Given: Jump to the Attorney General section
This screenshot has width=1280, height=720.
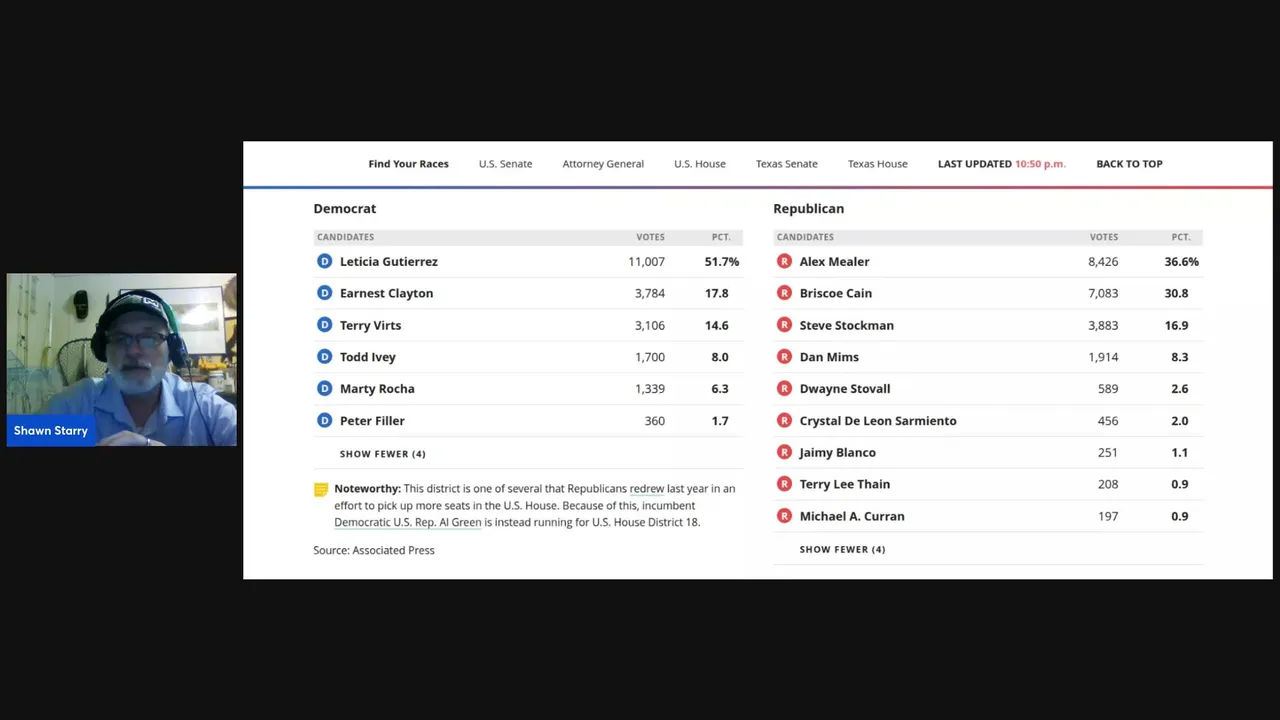Looking at the screenshot, I should (x=603, y=164).
